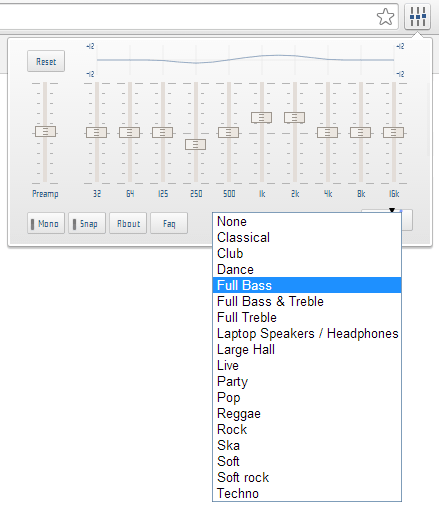Open the Faq page
439x512 pixels.
(x=169, y=223)
